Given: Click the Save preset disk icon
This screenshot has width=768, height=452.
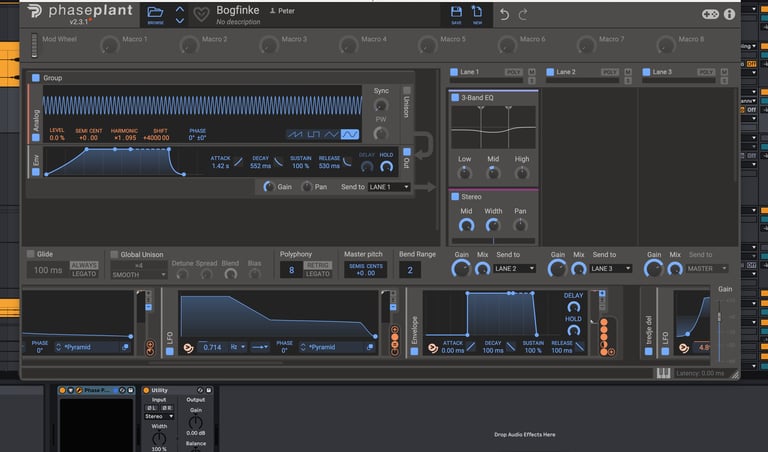Looking at the screenshot, I should click(456, 14).
